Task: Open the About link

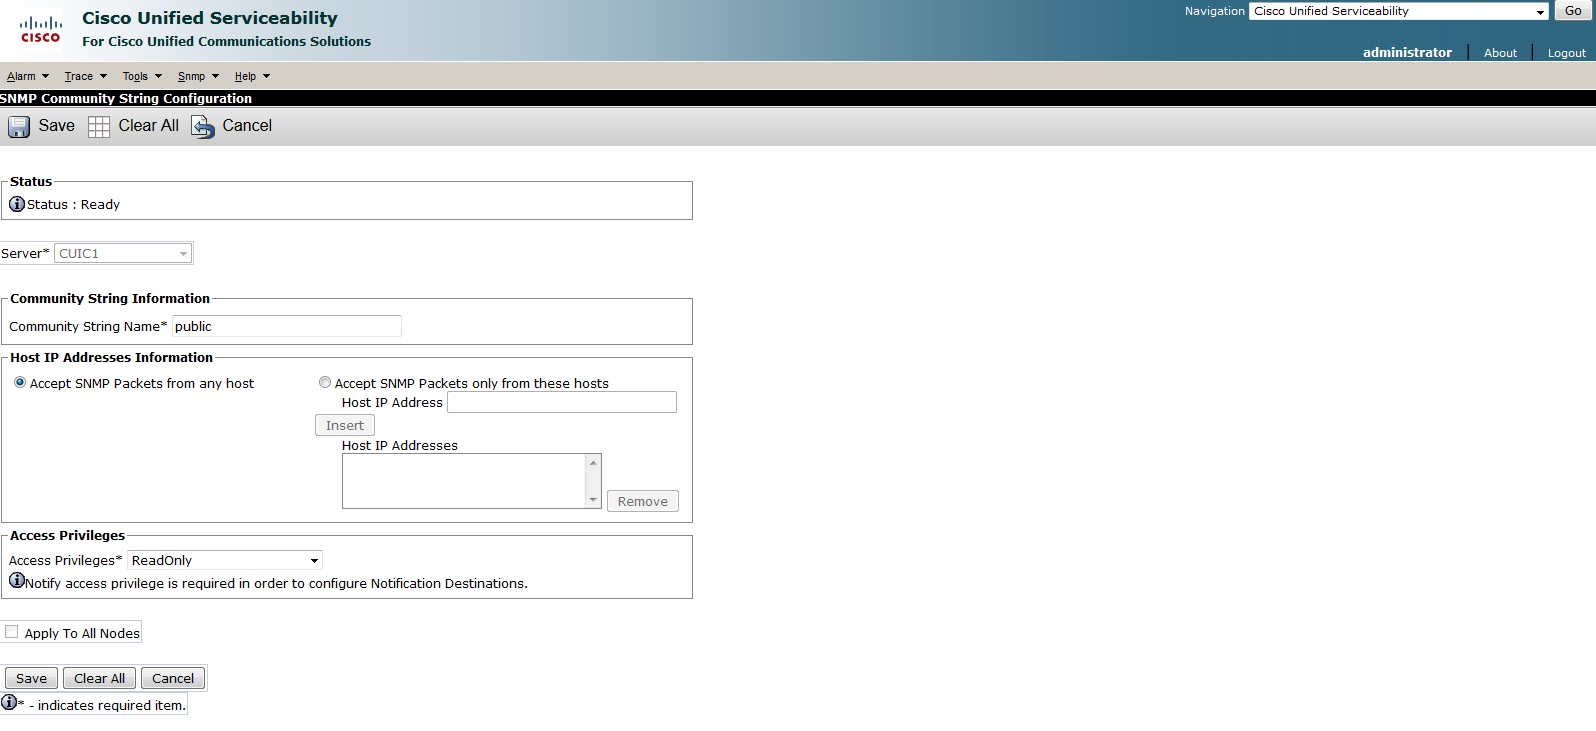Action: pos(1500,53)
